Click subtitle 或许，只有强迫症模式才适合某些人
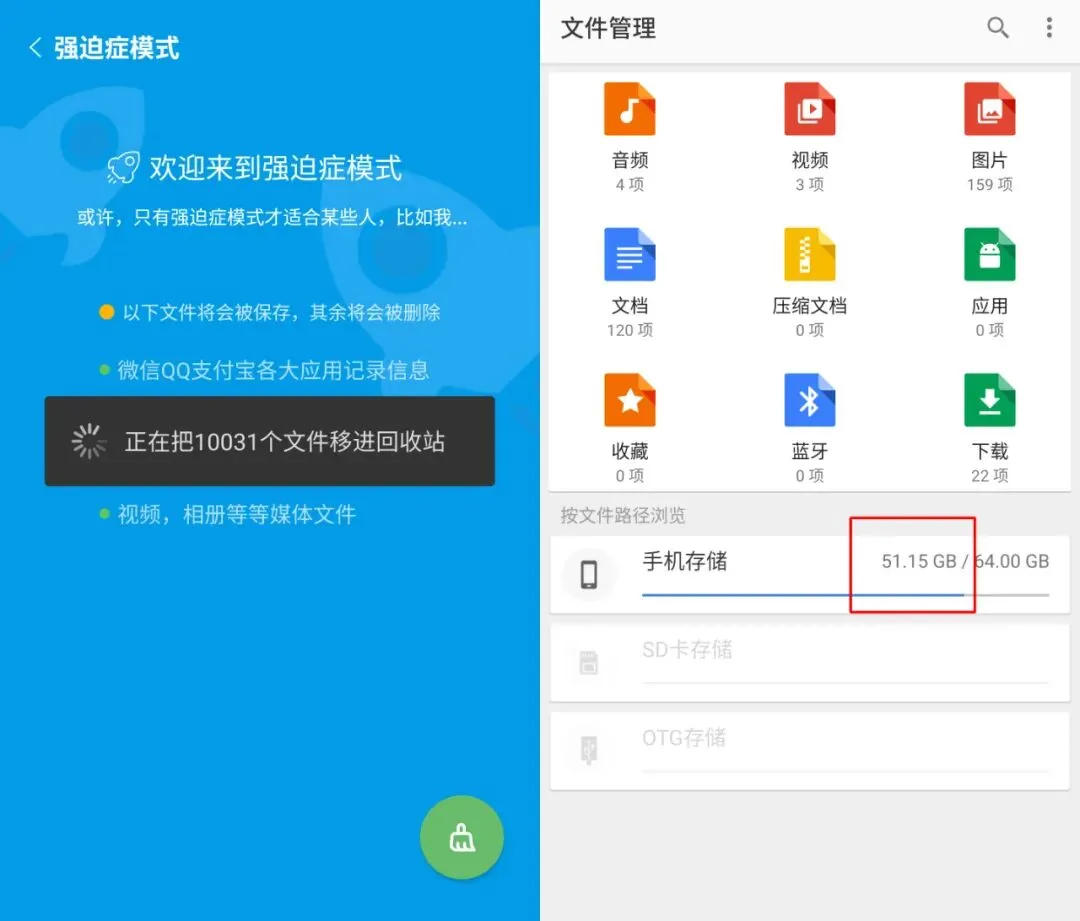1080x921 pixels. pos(272,218)
